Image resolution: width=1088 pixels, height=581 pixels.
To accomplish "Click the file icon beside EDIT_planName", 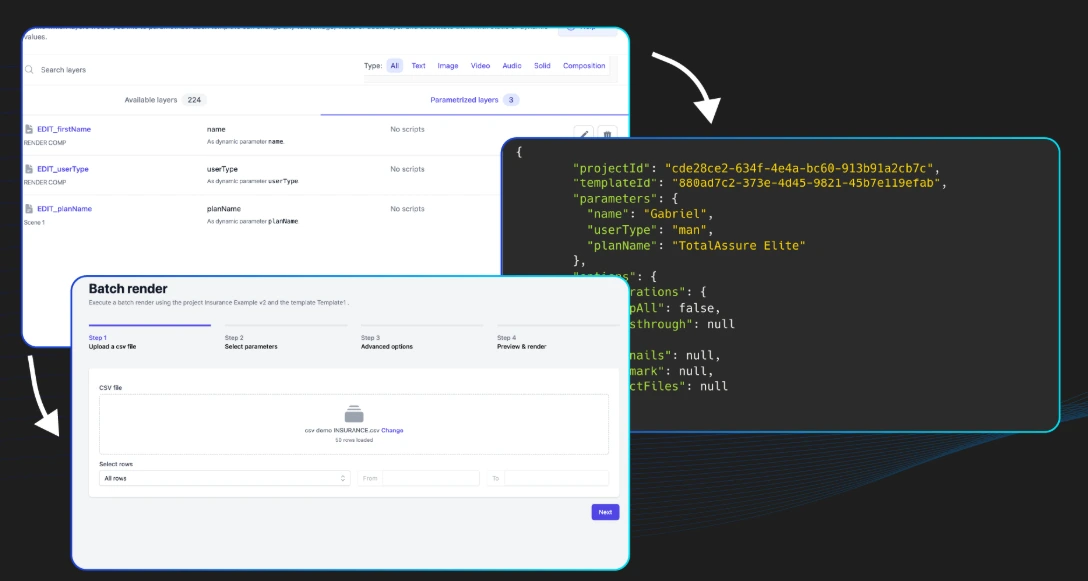I will click(x=29, y=207).
